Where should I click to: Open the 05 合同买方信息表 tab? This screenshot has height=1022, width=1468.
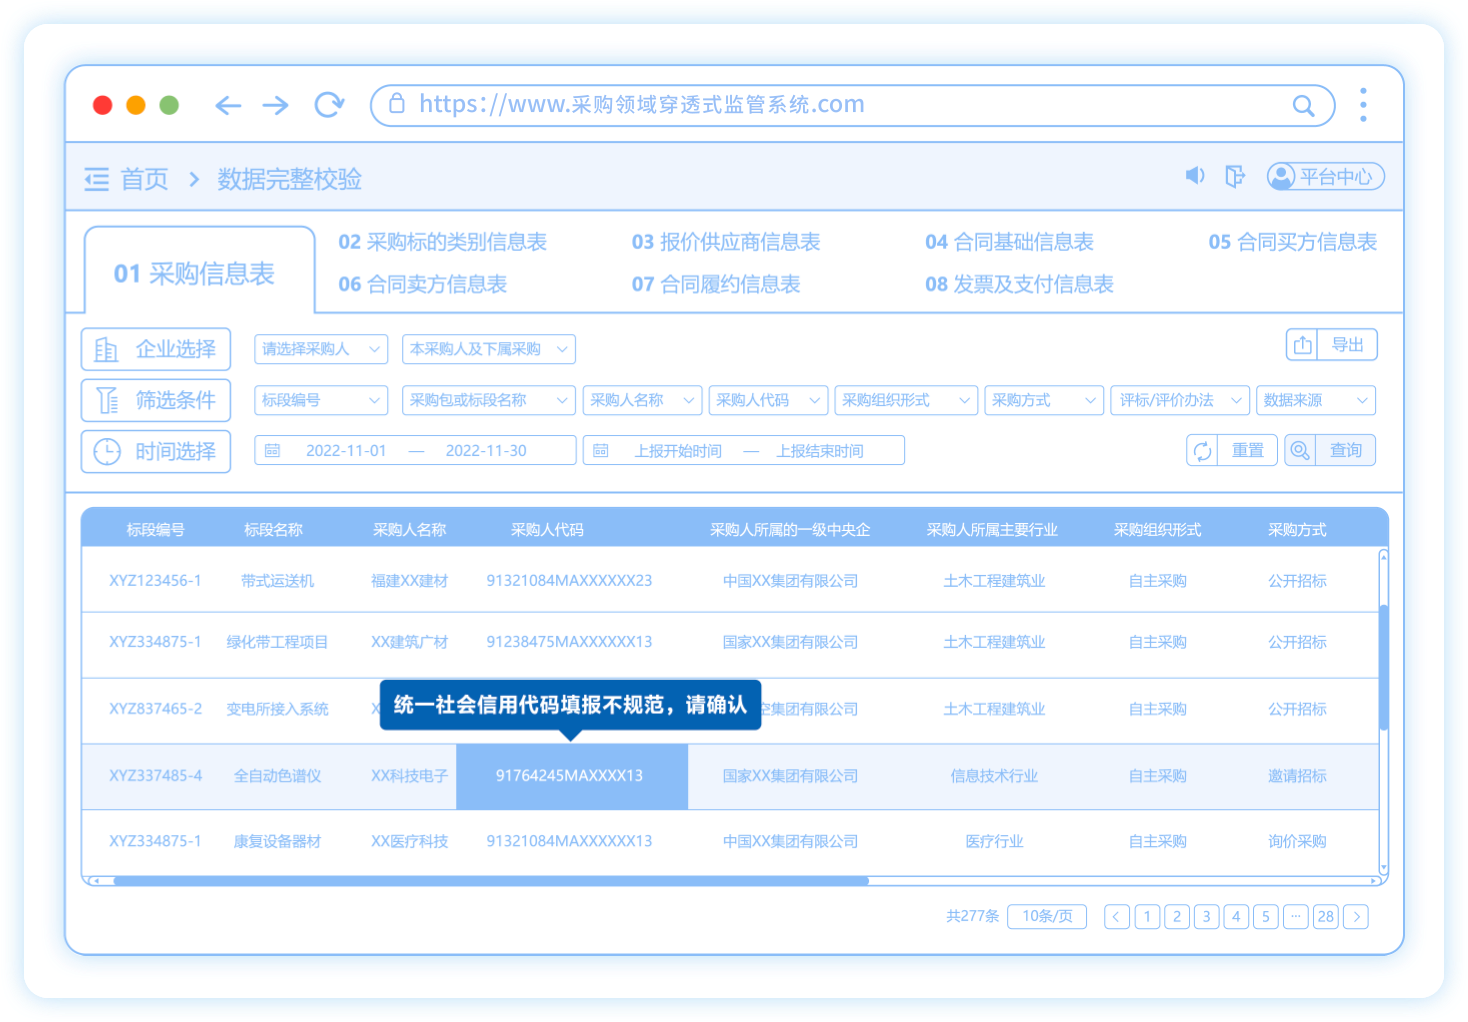[x=1293, y=242]
